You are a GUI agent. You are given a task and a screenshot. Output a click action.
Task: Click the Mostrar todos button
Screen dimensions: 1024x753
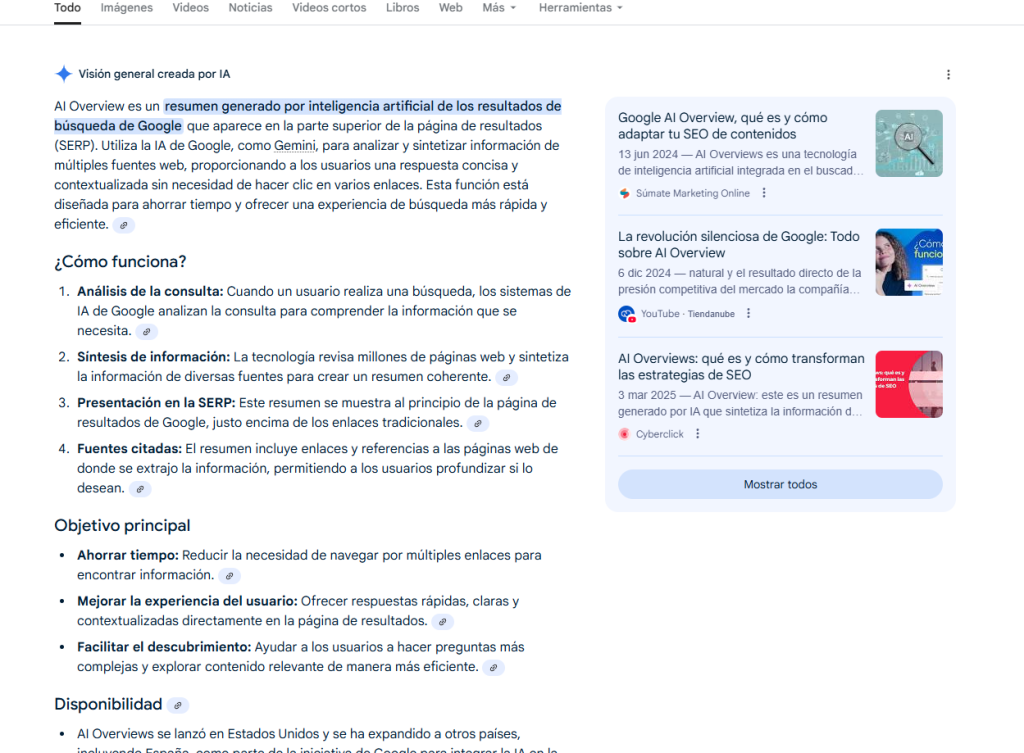(780, 485)
